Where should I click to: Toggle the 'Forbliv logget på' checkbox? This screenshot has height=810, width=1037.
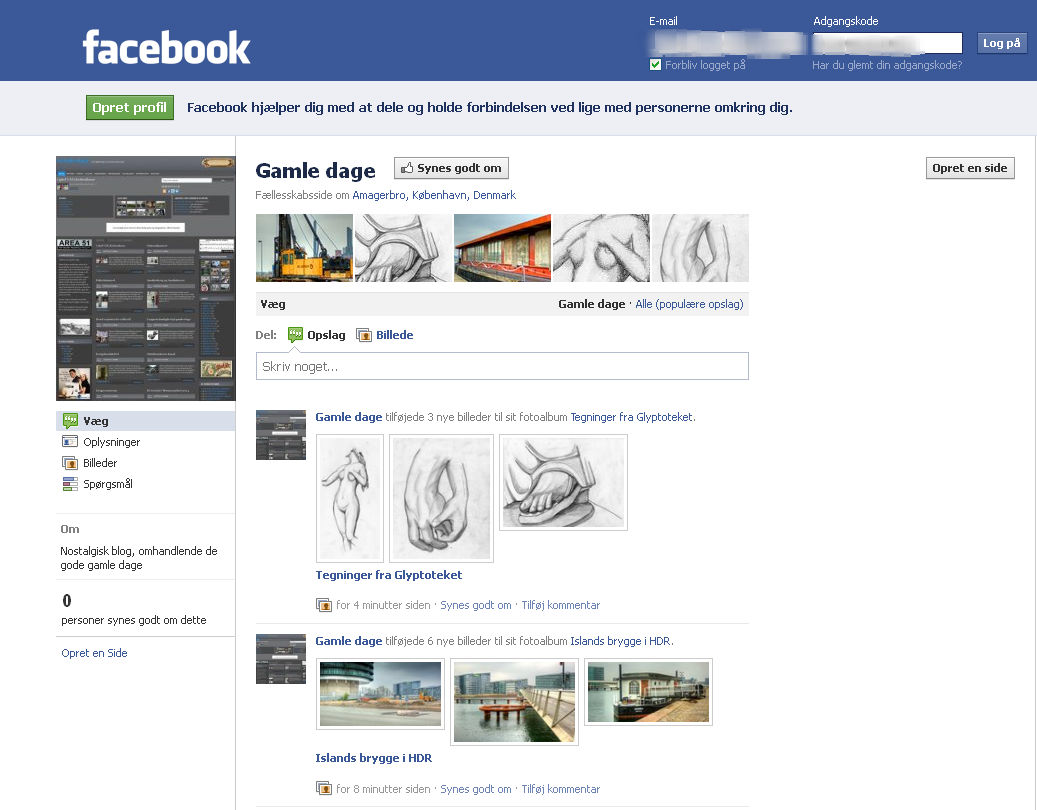point(655,65)
